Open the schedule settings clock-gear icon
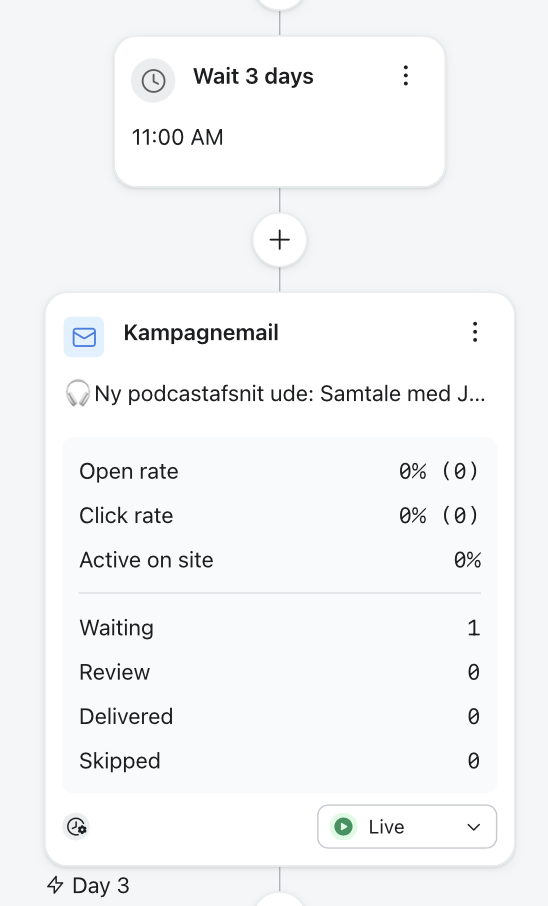 (76, 827)
